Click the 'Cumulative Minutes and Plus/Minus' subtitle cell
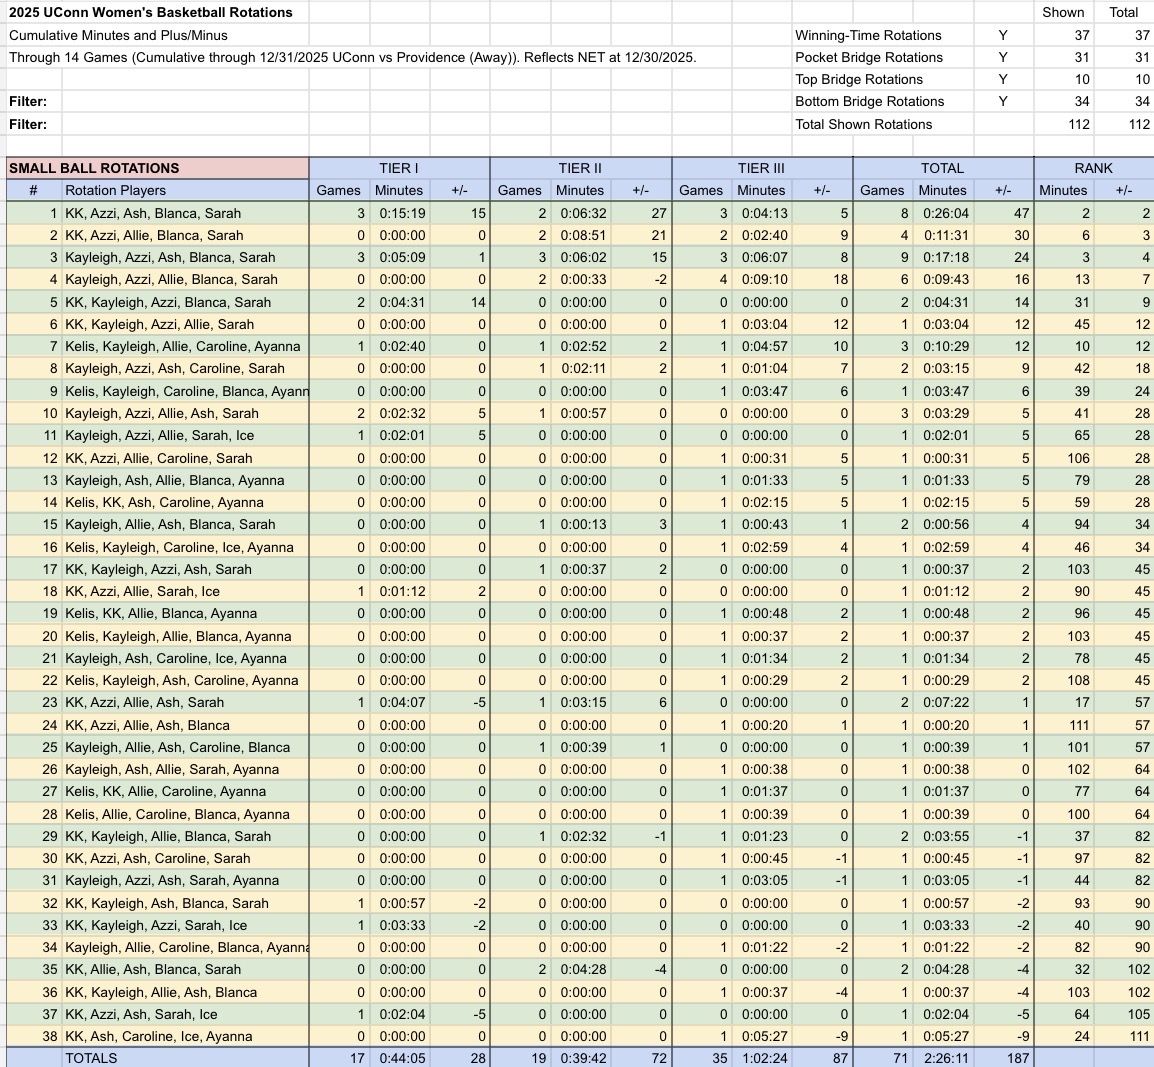 [x=119, y=35]
